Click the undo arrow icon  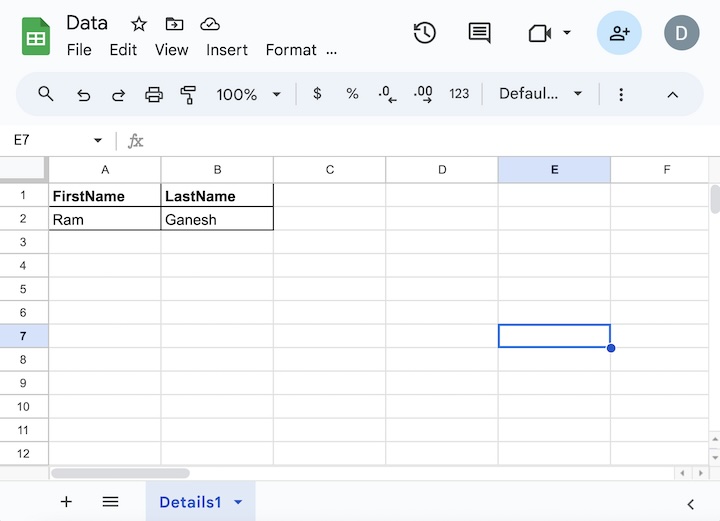[x=83, y=94]
